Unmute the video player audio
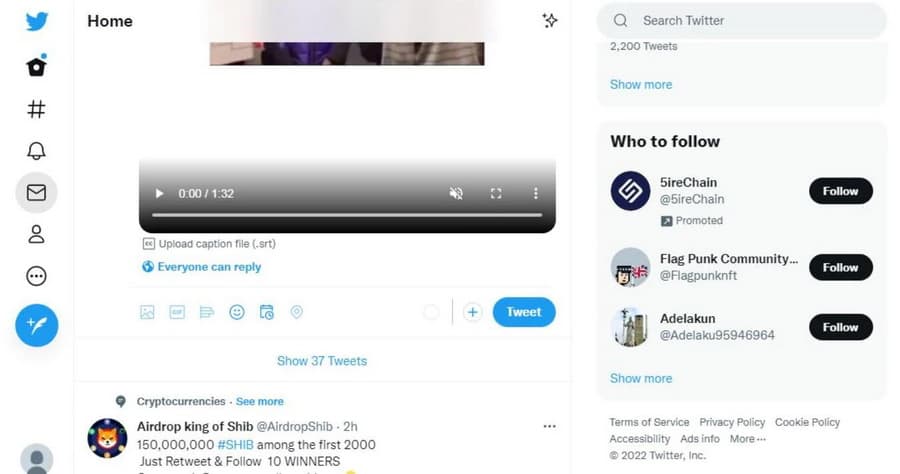900x474 pixels. coord(456,193)
